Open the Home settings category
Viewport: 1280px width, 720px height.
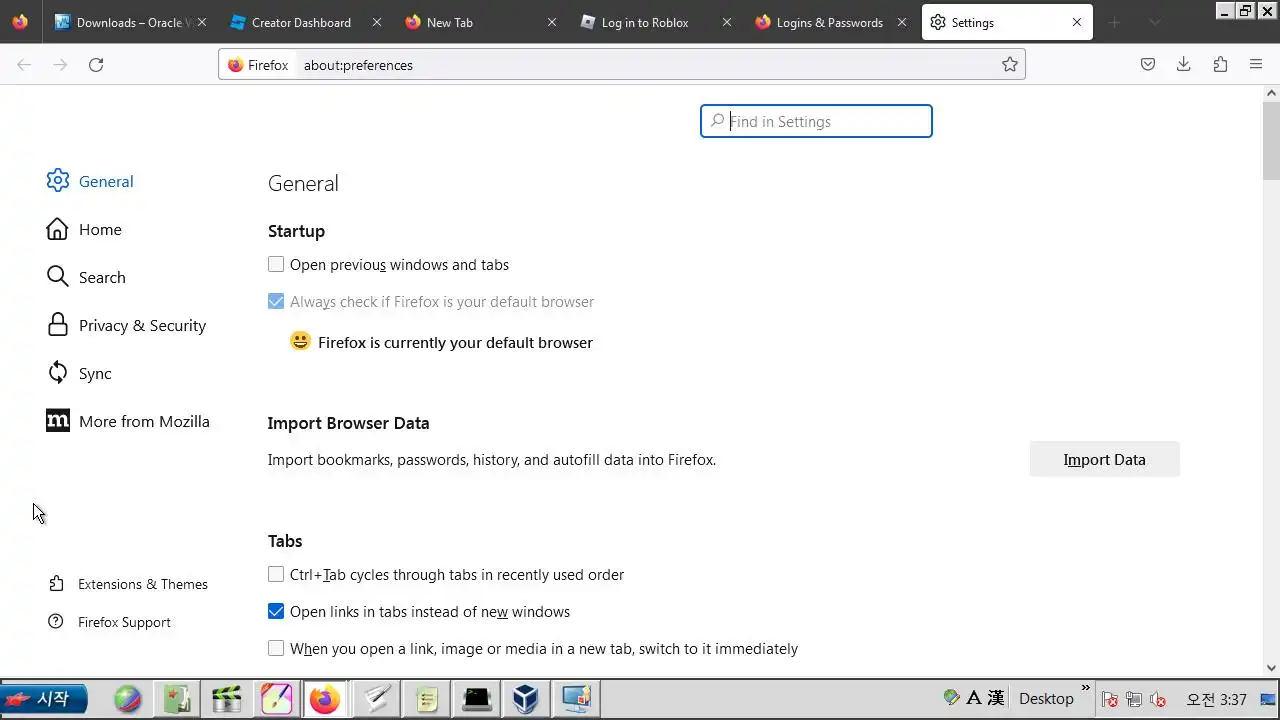coord(84,229)
